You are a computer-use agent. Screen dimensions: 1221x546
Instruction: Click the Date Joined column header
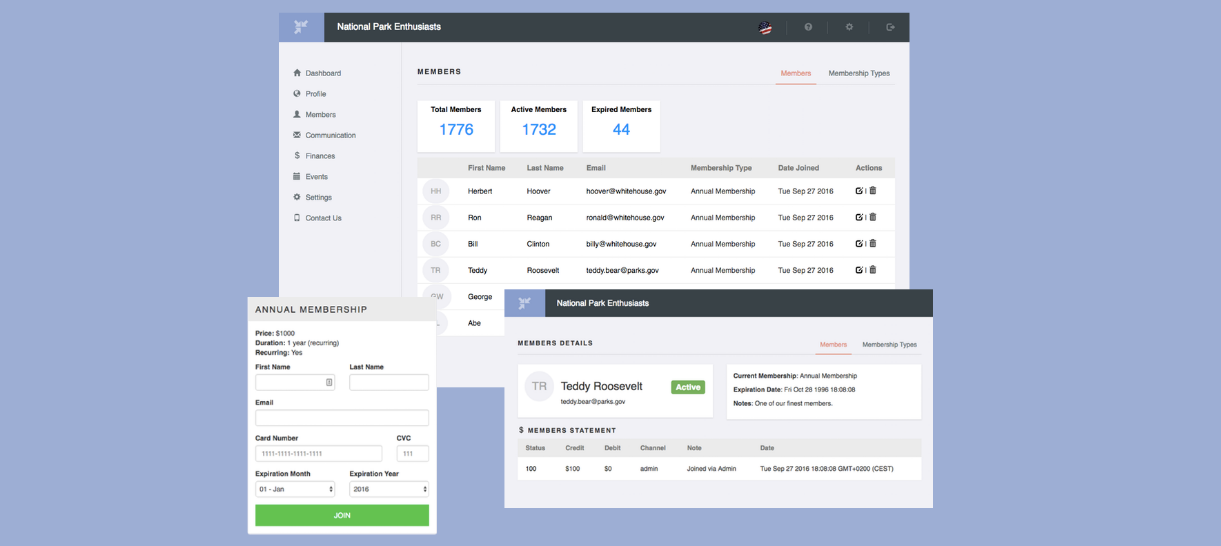click(x=798, y=168)
